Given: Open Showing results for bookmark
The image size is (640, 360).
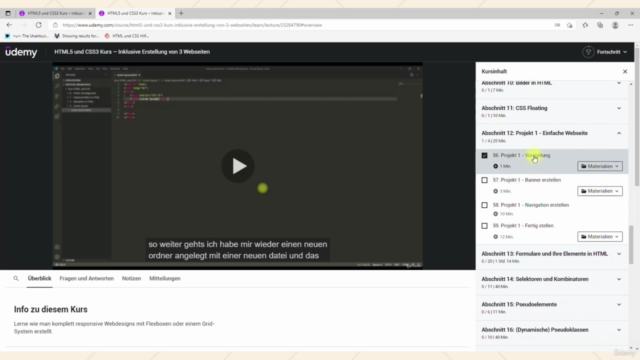Looking at the screenshot, I should tap(77, 36).
